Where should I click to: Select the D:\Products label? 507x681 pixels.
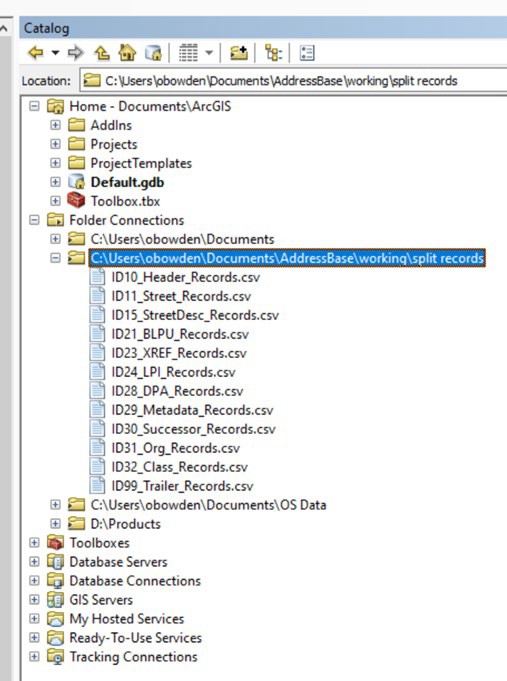126,524
